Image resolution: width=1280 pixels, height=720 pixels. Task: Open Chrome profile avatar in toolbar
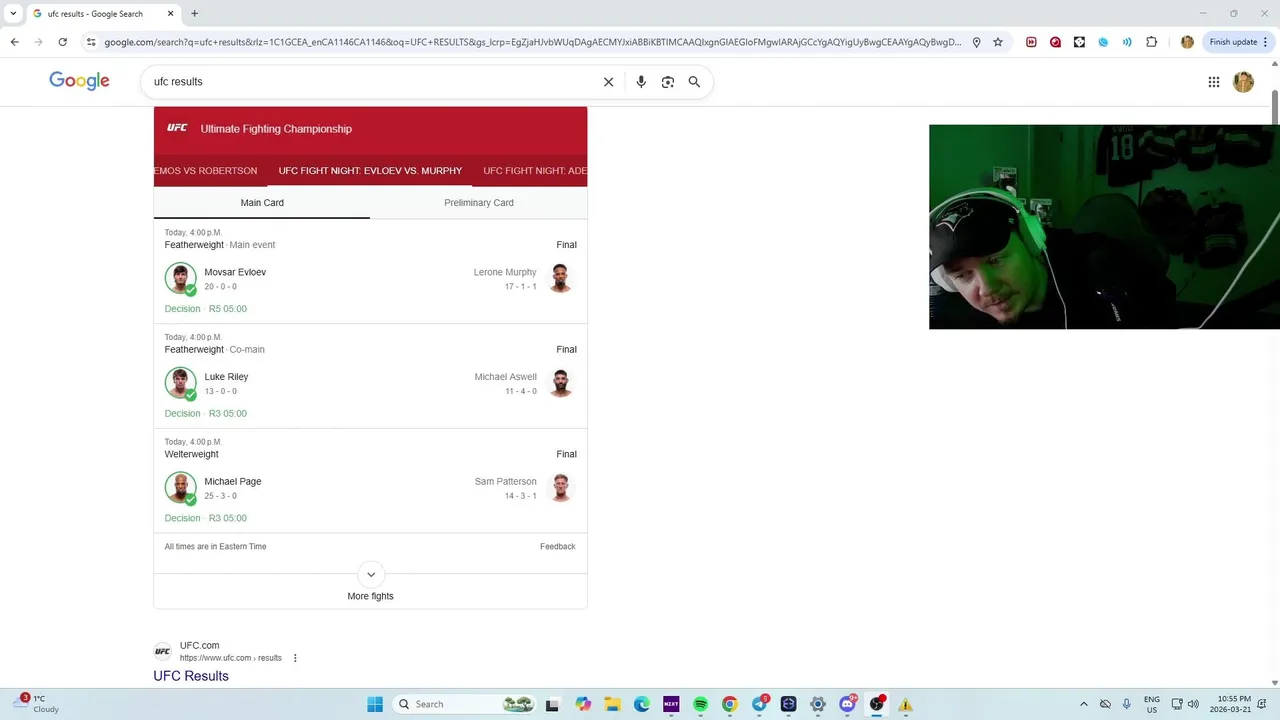pos(1187,42)
